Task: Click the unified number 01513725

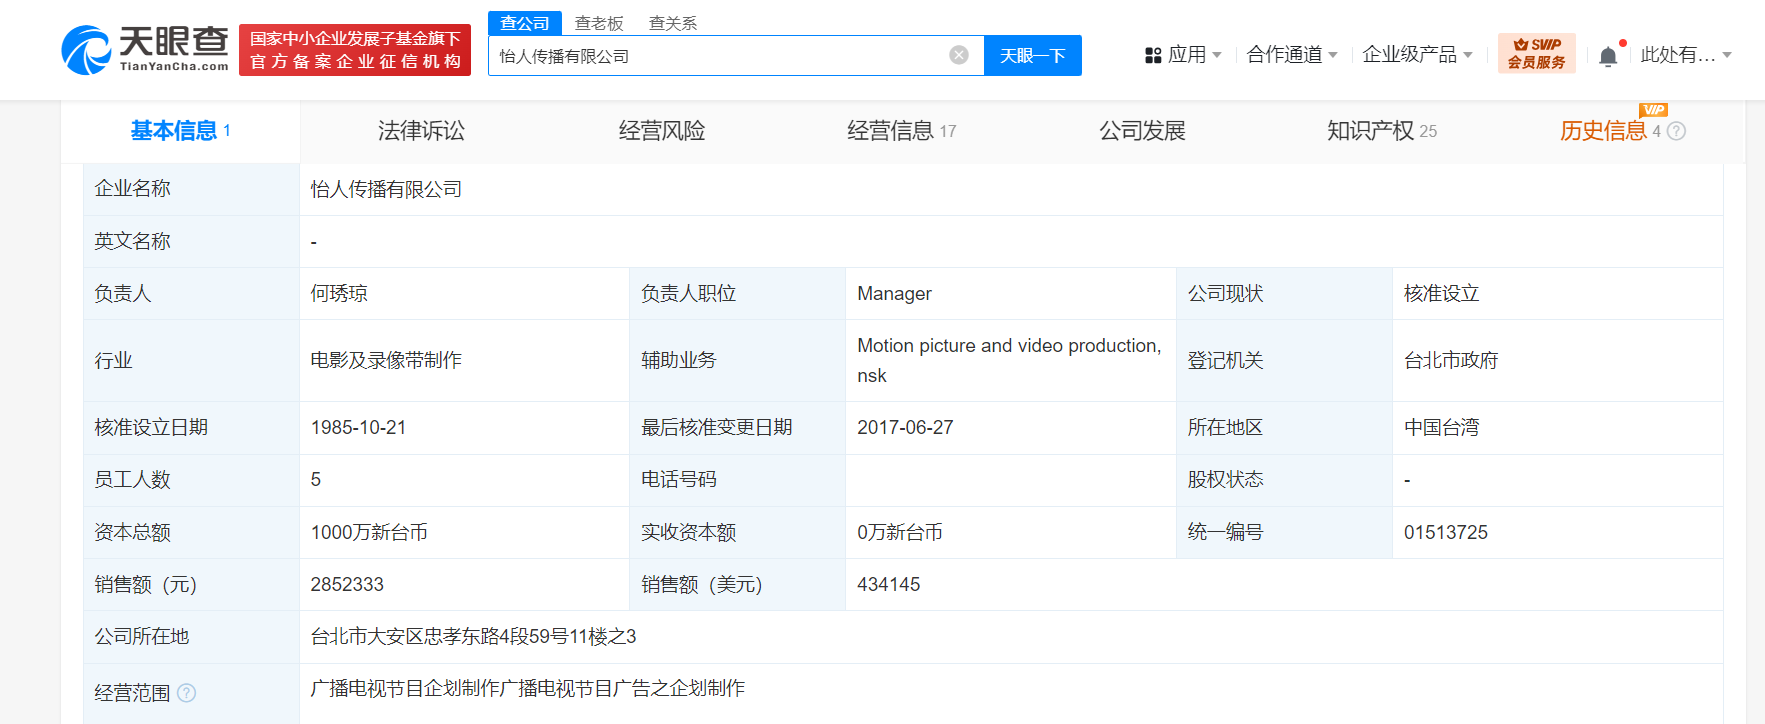Action: (x=1445, y=532)
